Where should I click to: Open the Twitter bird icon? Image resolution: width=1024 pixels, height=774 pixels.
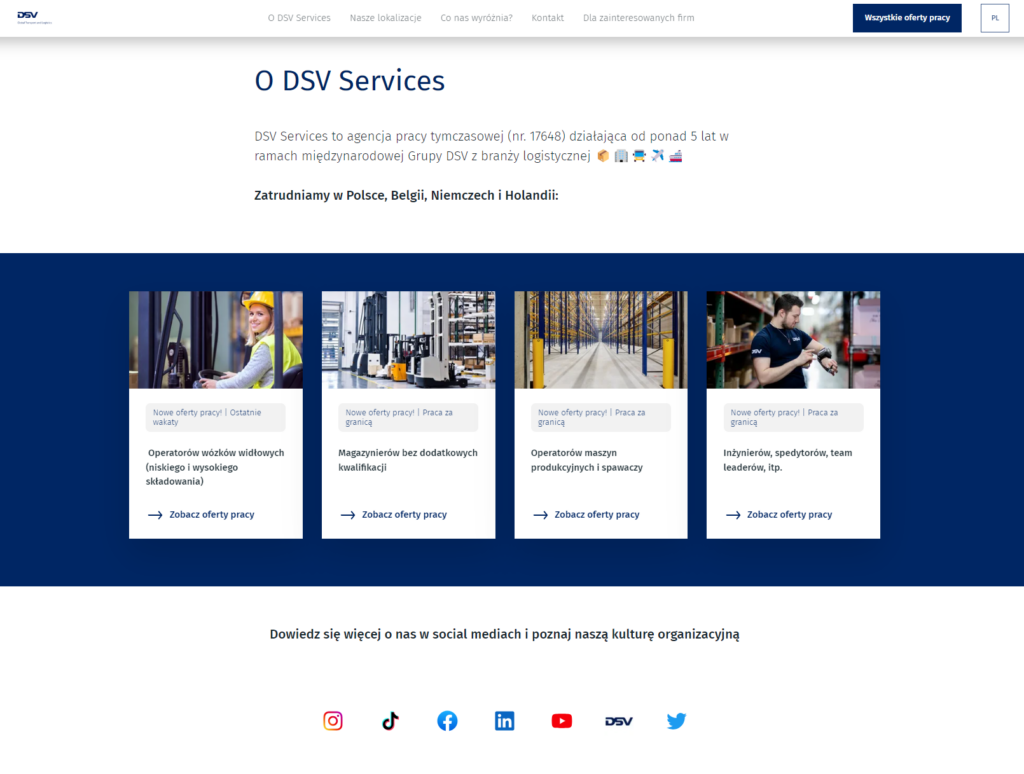pos(676,721)
